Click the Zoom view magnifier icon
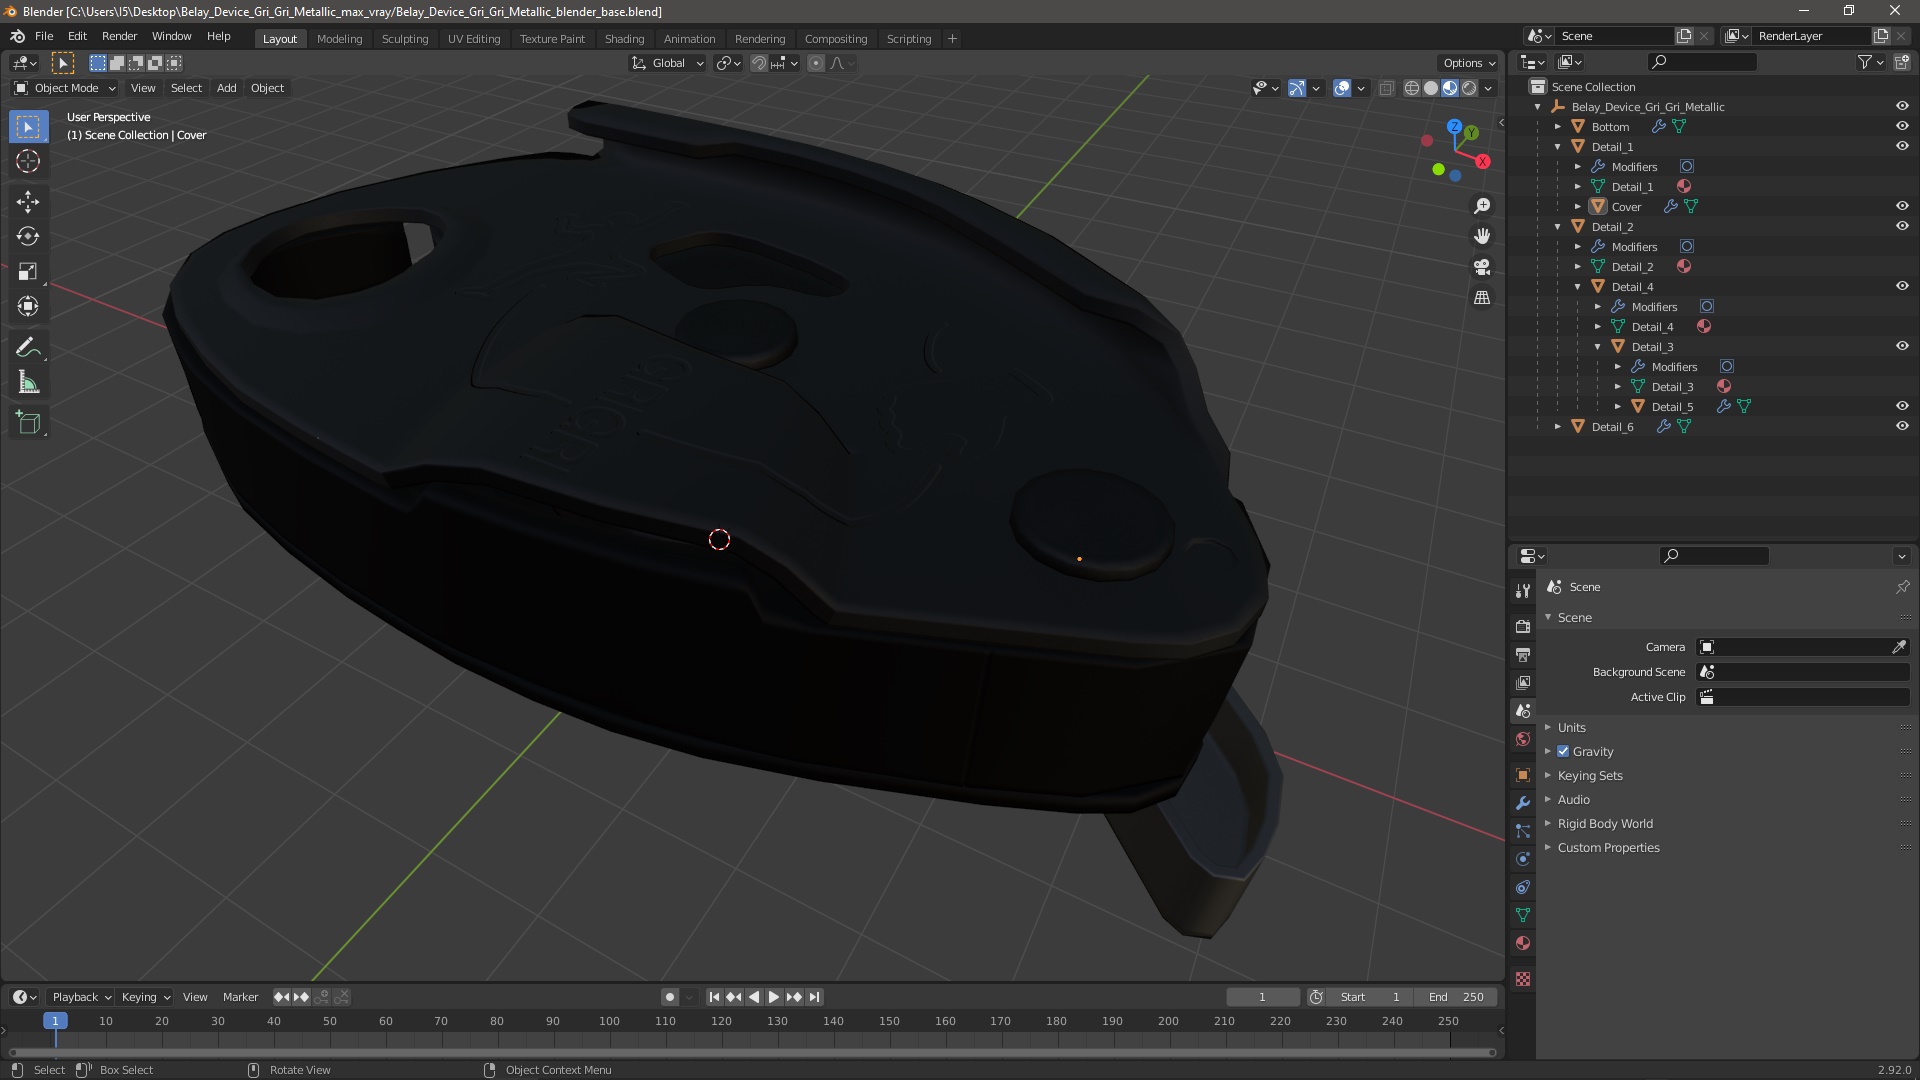This screenshot has height=1080, width=1920. [x=1482, y=206]
